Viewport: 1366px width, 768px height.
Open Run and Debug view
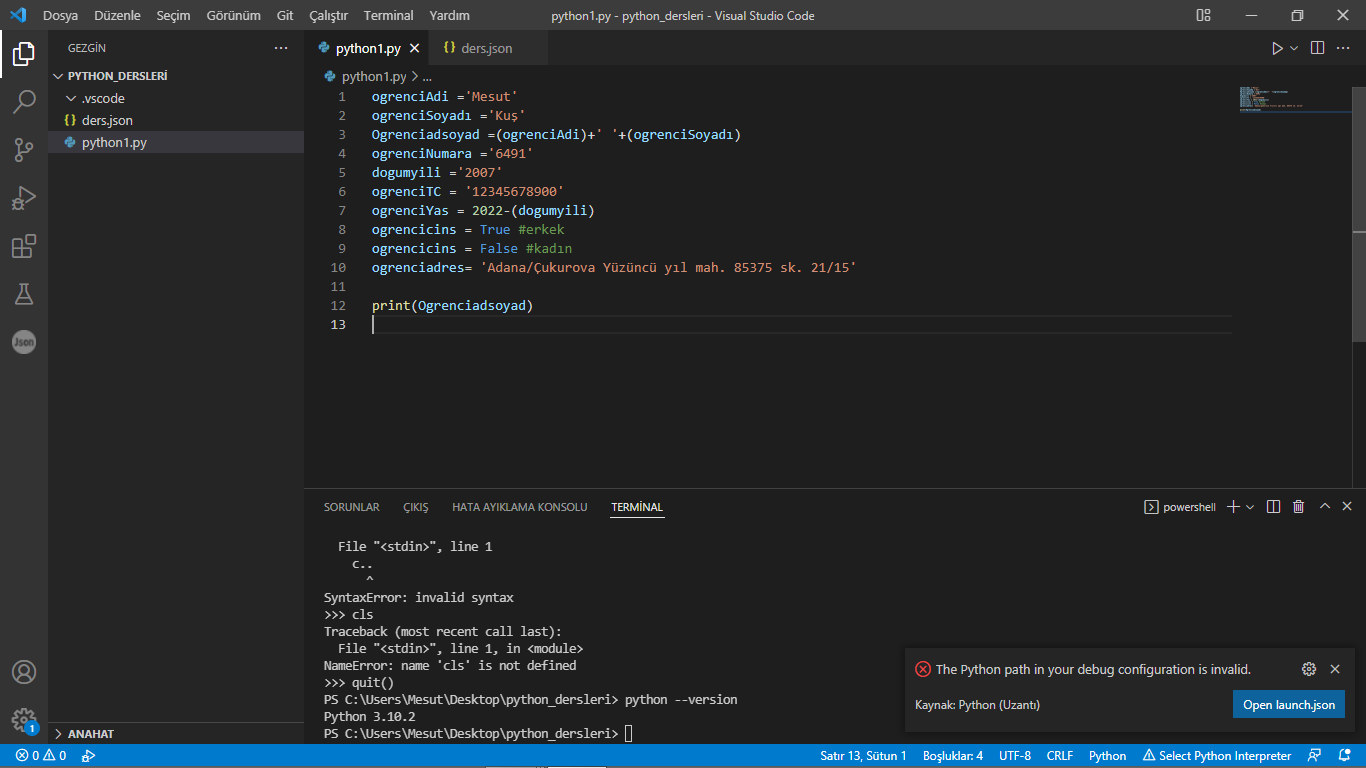pos(24,198)
